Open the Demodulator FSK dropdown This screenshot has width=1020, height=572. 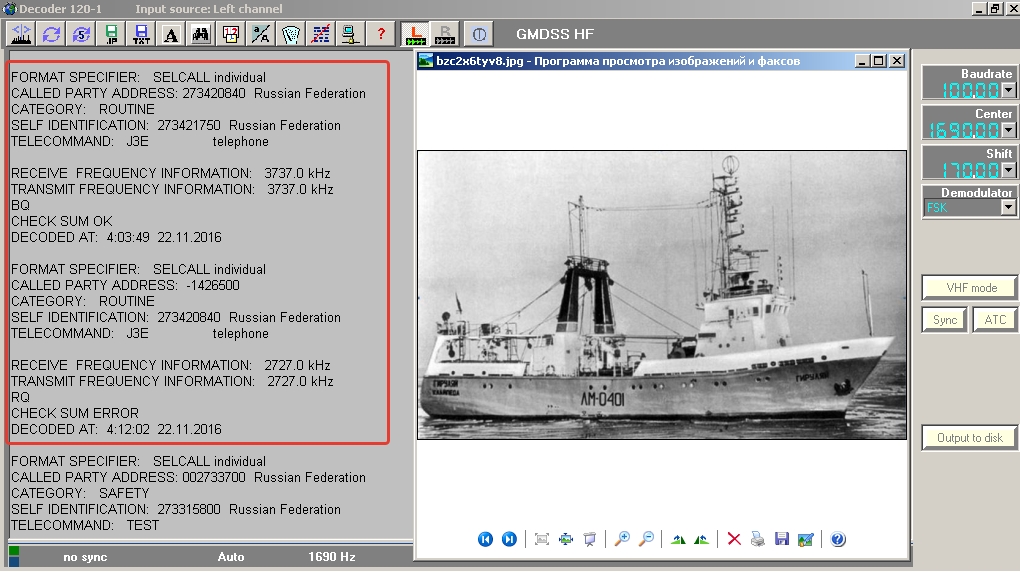click(1008, 208)
